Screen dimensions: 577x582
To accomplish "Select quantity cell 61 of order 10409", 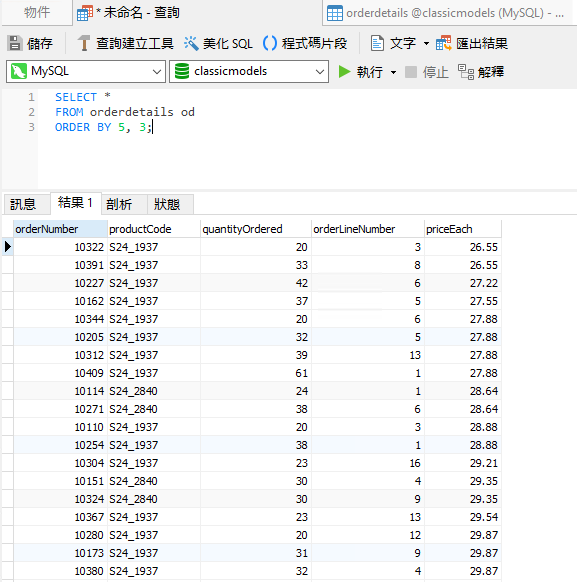I will (x=256, y=373).
